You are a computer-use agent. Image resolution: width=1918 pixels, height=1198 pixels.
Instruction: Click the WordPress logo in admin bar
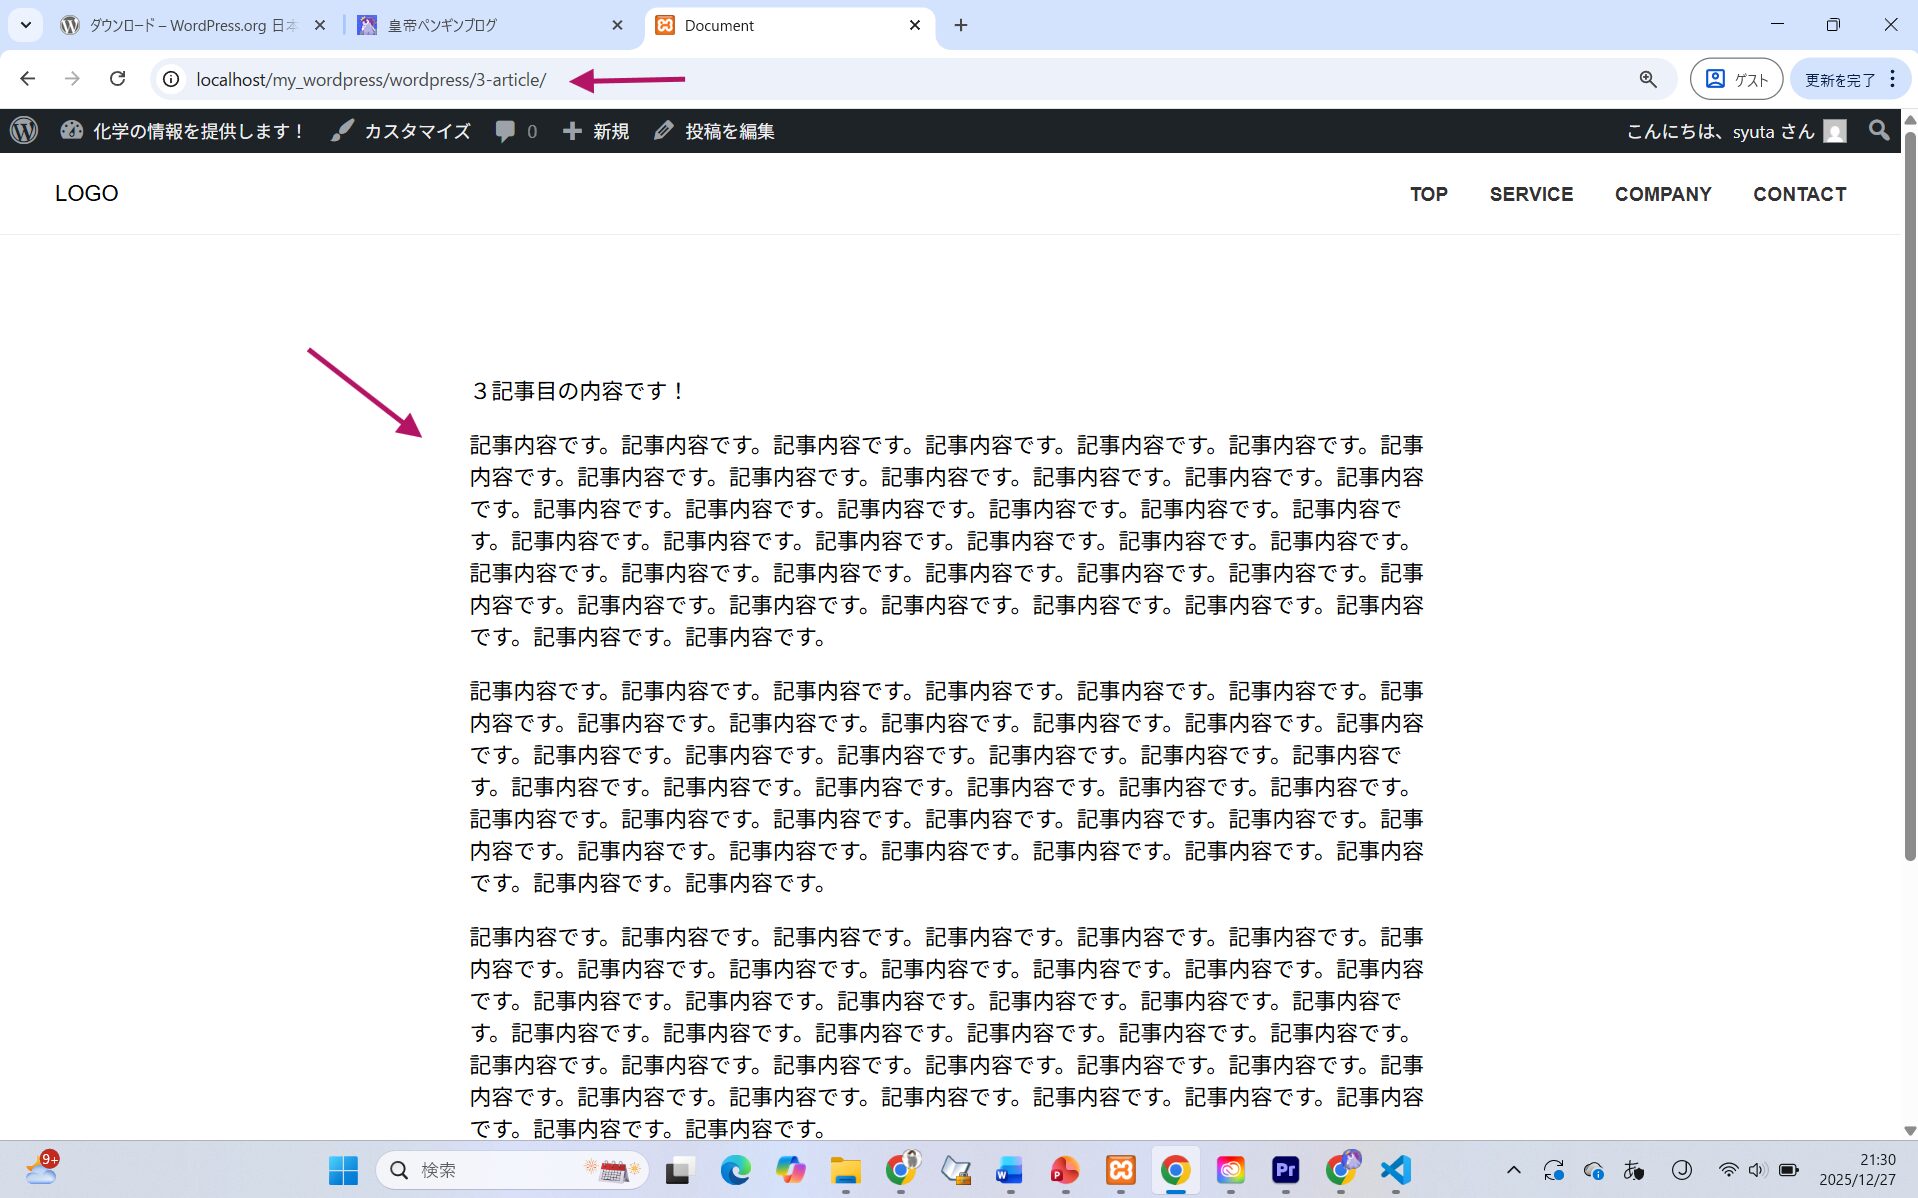24,131
